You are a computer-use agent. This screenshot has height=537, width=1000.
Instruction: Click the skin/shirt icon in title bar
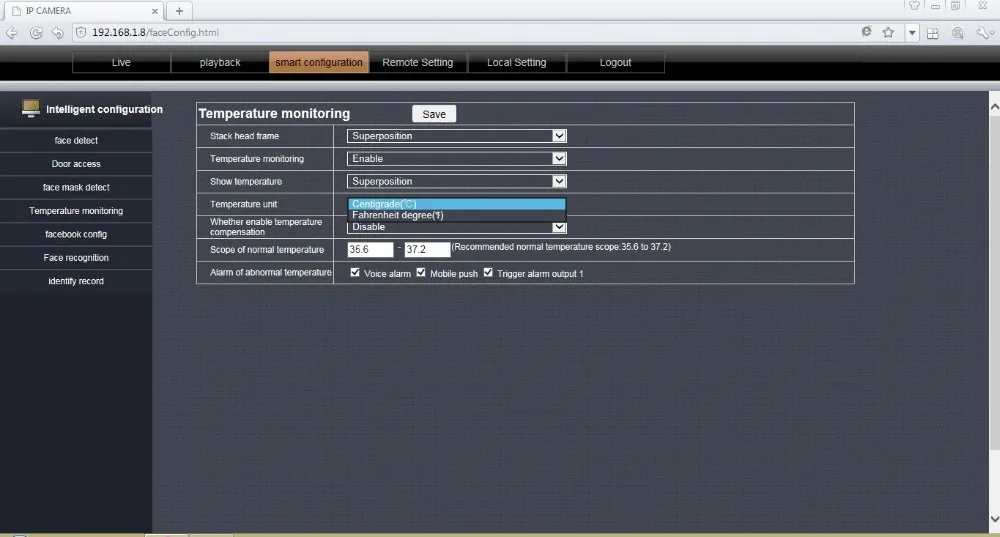[914, 6]
